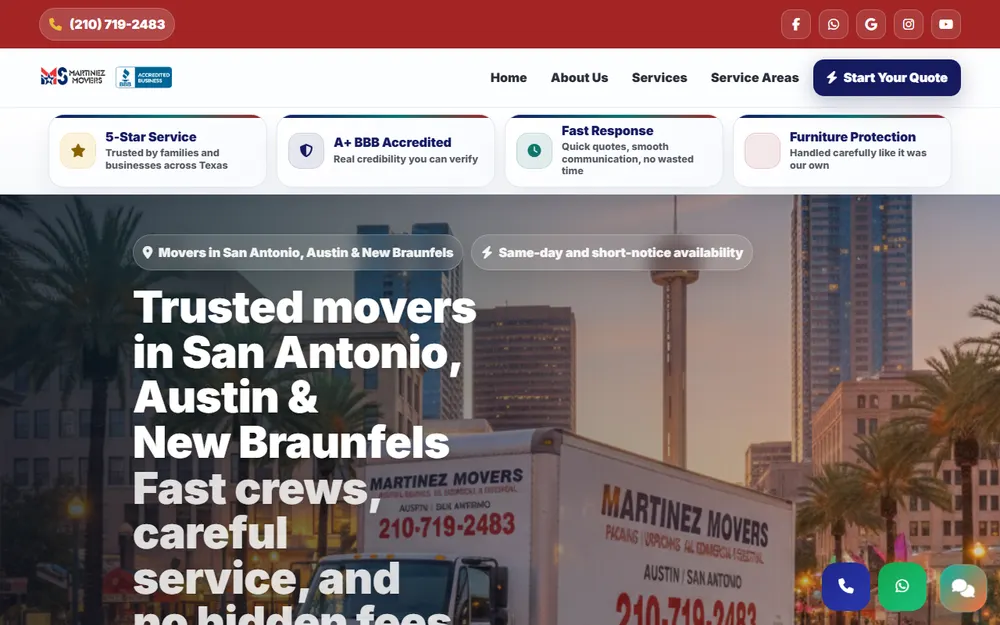
Task: Click the lightning icon on Start Your Quote
Action: [x=832, y=78]
